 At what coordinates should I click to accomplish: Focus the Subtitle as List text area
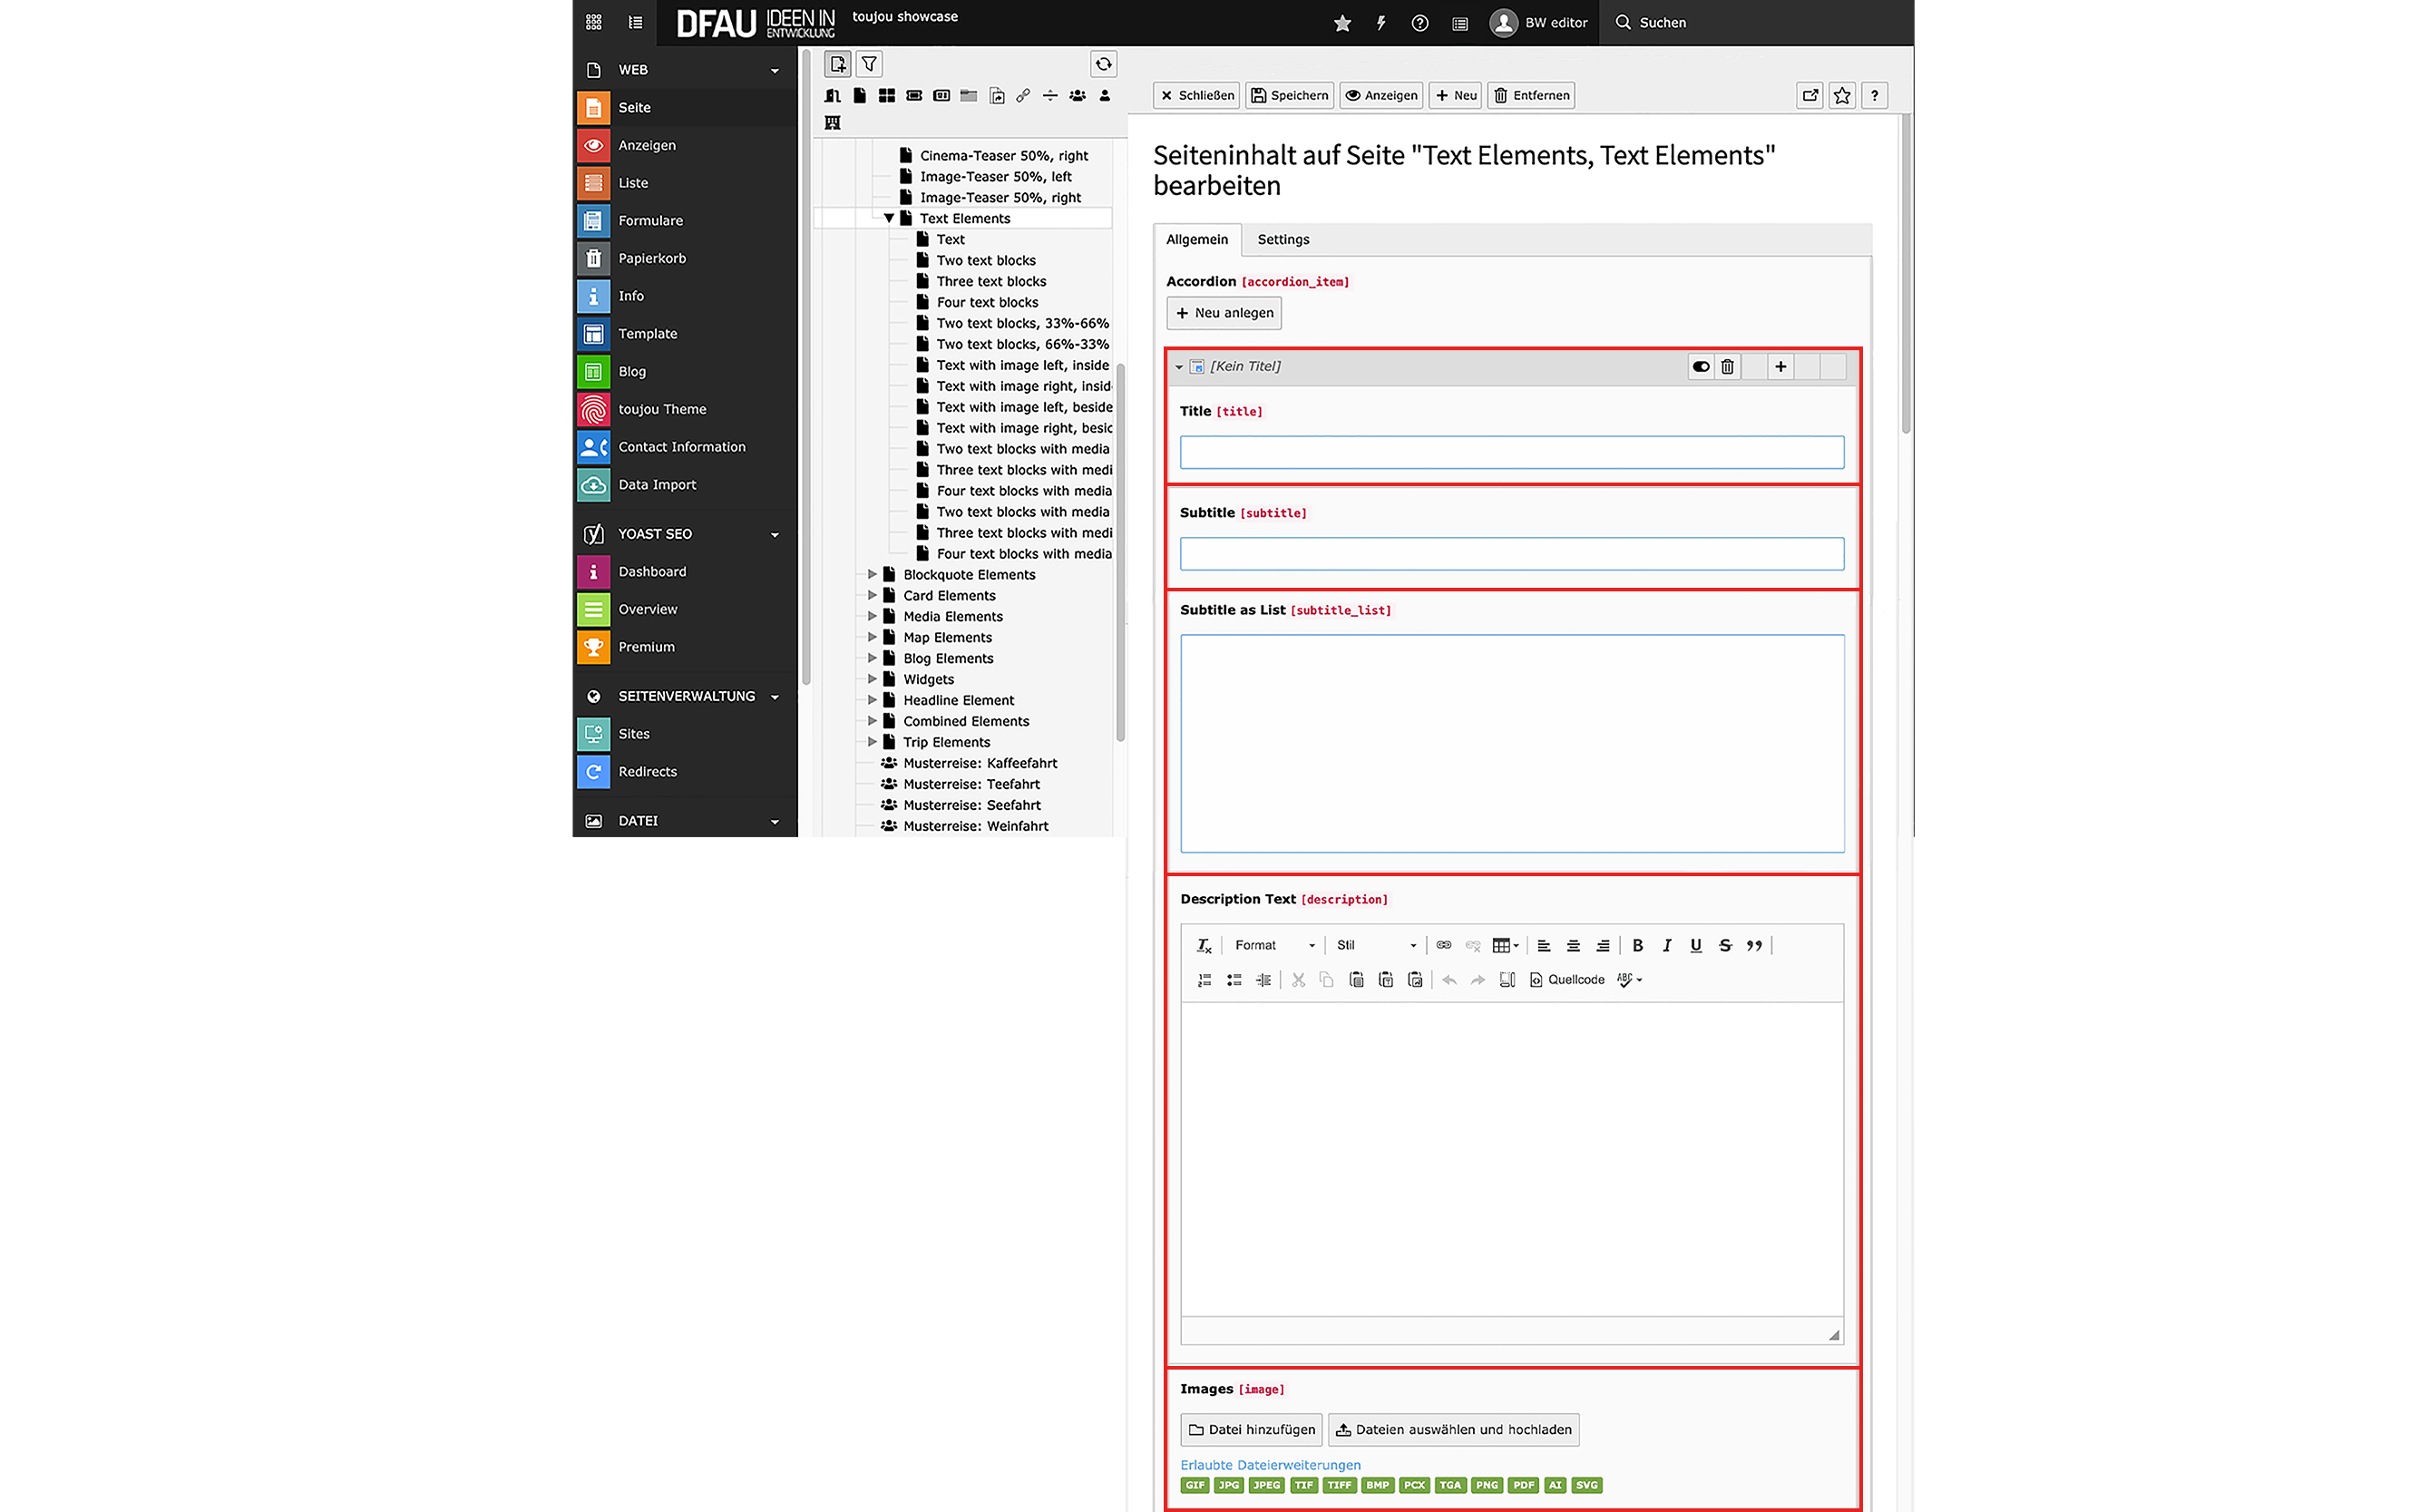1511,743
